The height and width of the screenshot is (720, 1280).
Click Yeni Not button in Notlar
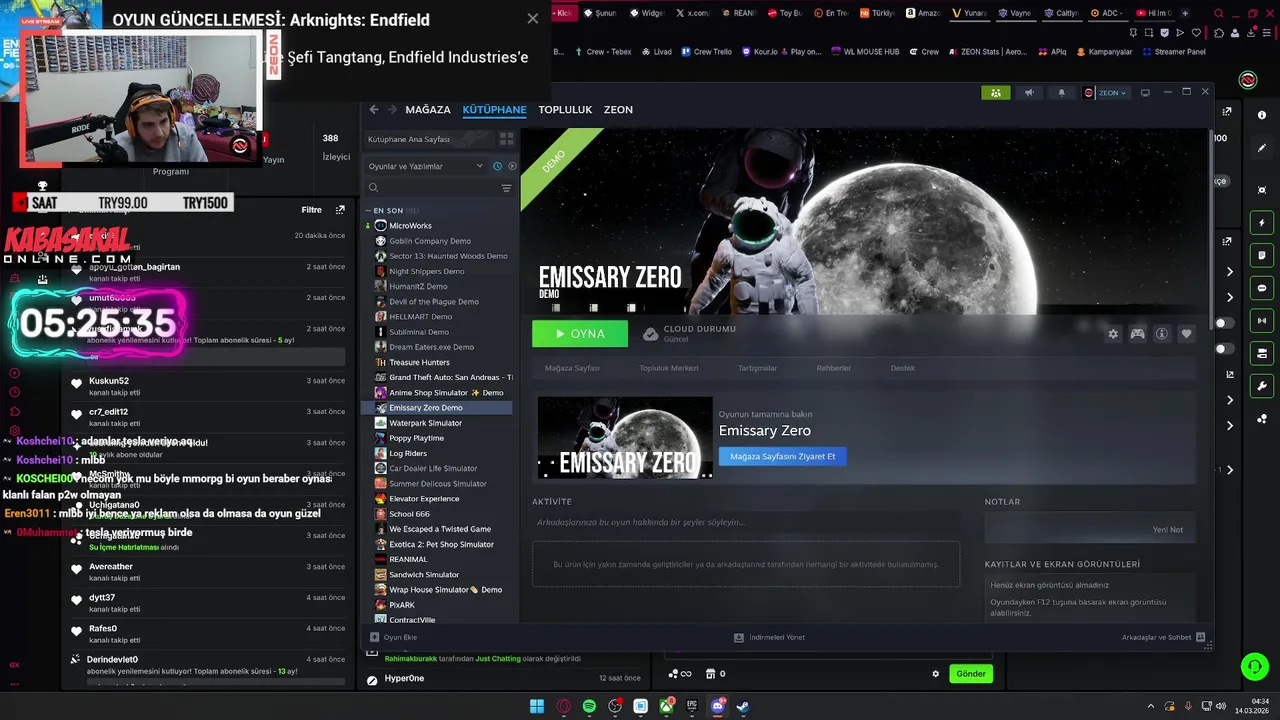click(1167, 530)
